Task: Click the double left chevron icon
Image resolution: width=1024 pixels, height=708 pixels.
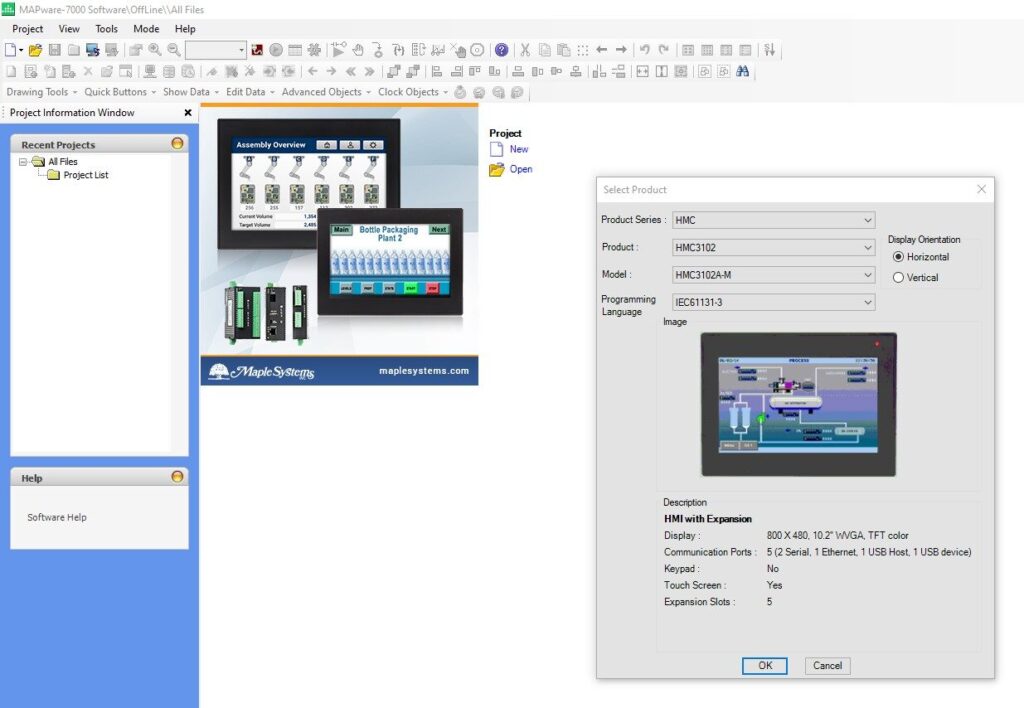Action: pyautogui.click(x=351, y=72)
